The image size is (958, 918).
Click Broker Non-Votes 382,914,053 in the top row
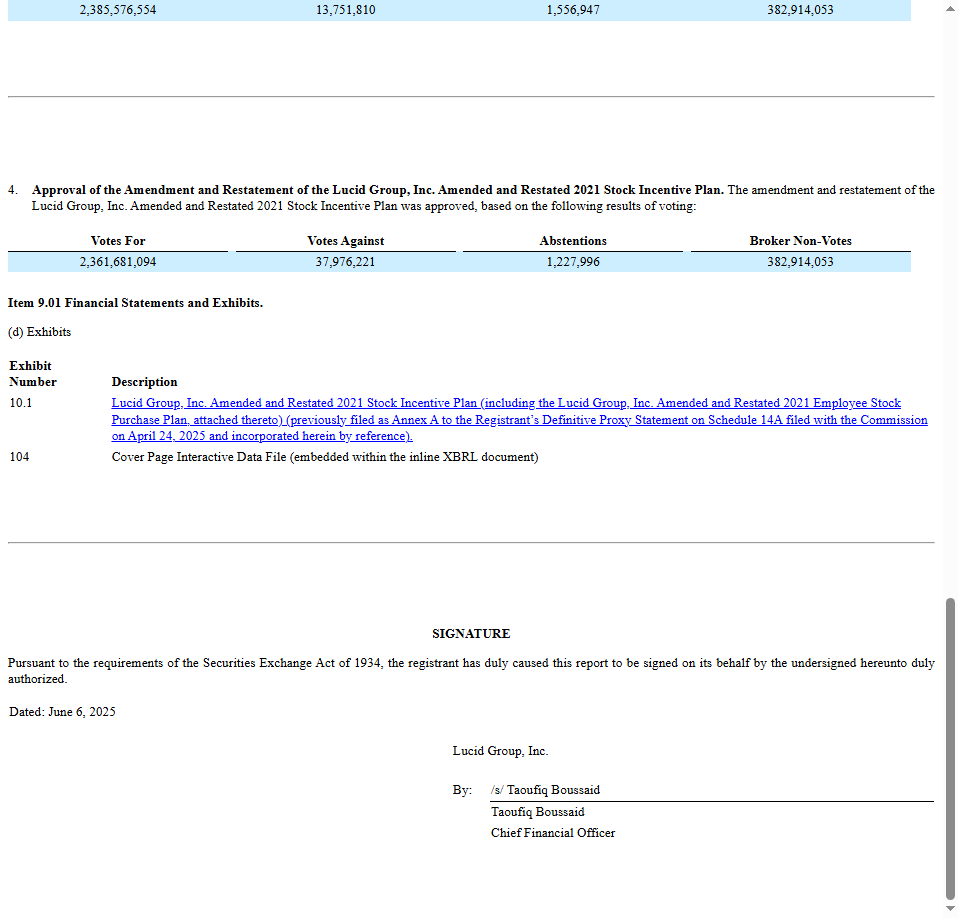tap(800, 10)
